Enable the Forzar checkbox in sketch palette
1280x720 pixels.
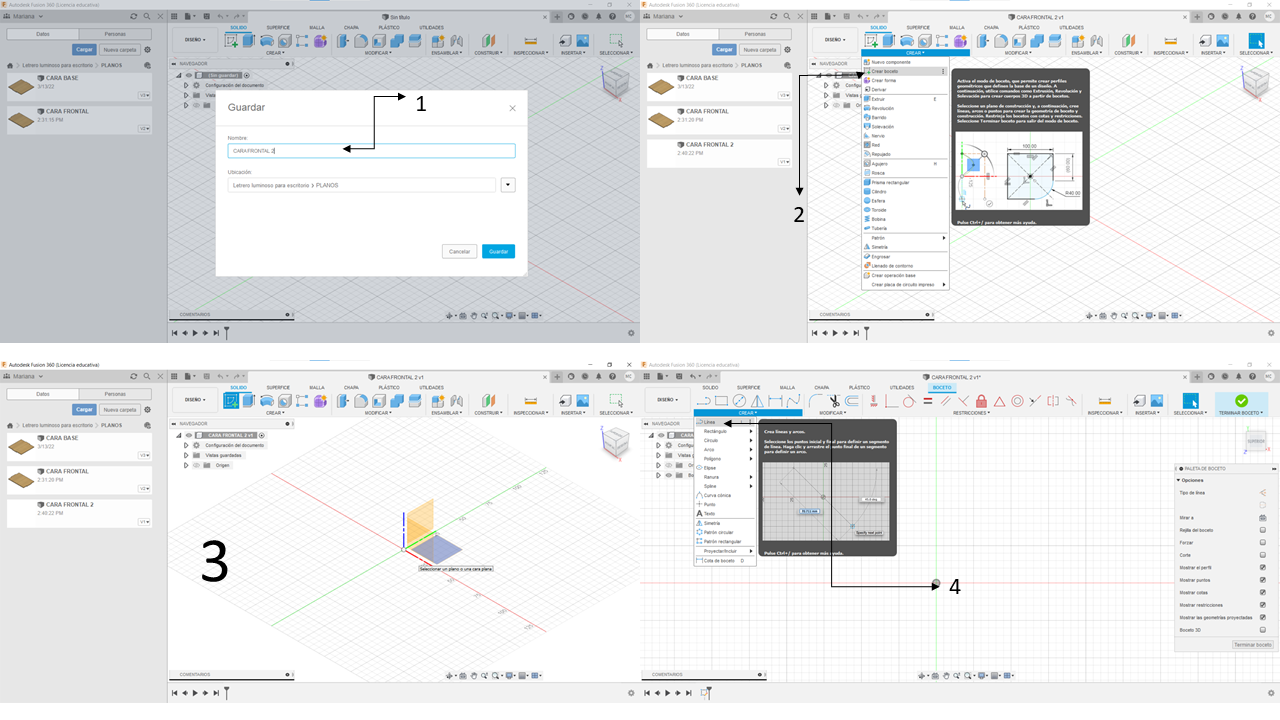coord(1263,542)
